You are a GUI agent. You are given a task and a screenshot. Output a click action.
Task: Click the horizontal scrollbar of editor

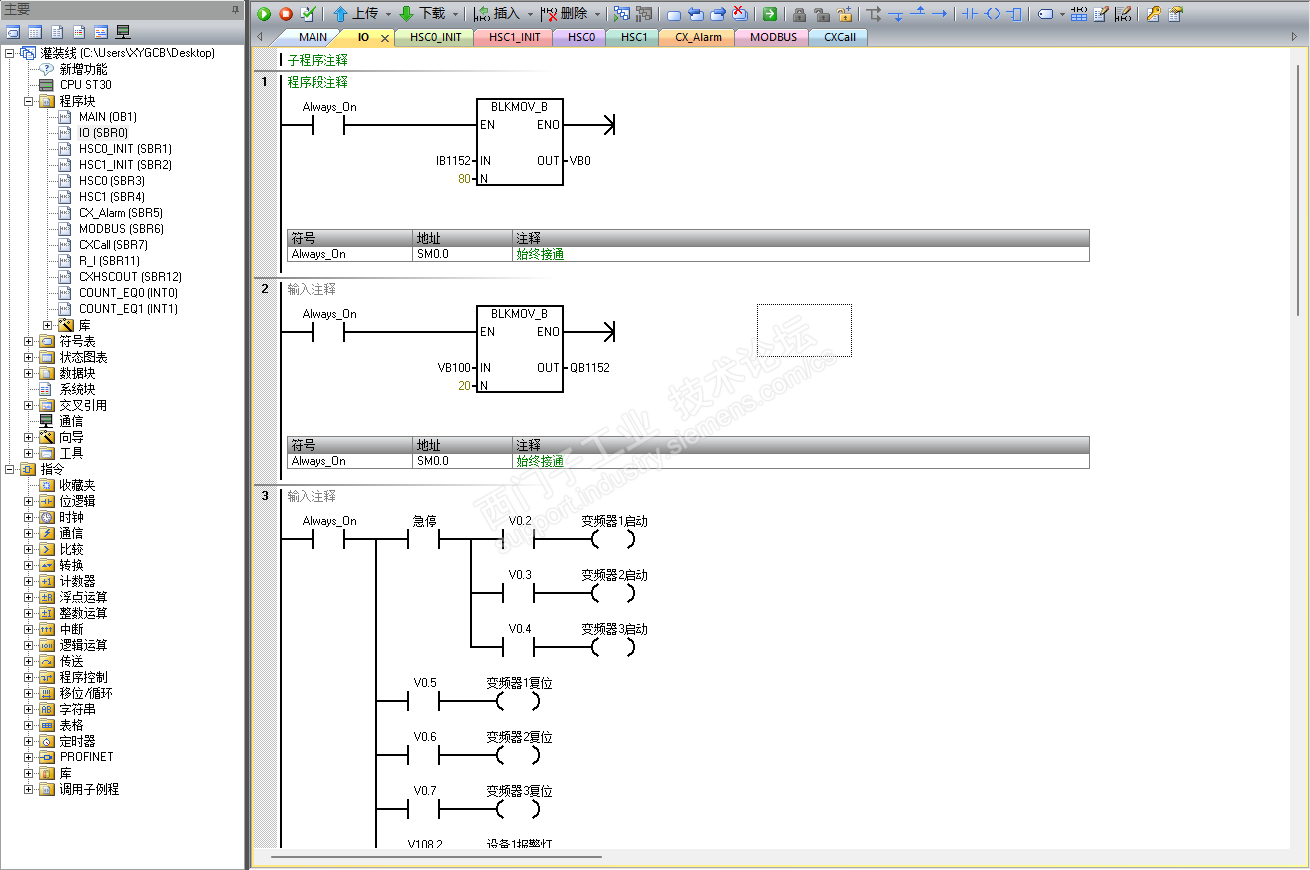click(x=436, y=856)
